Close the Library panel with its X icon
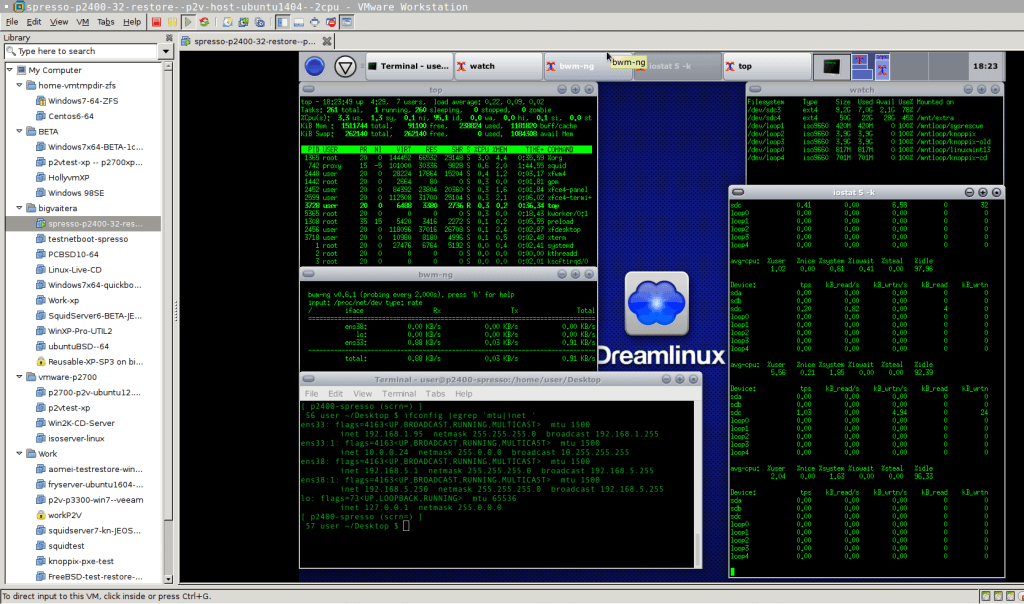This screenshot has width=1024, height=604. coord(169,38)
